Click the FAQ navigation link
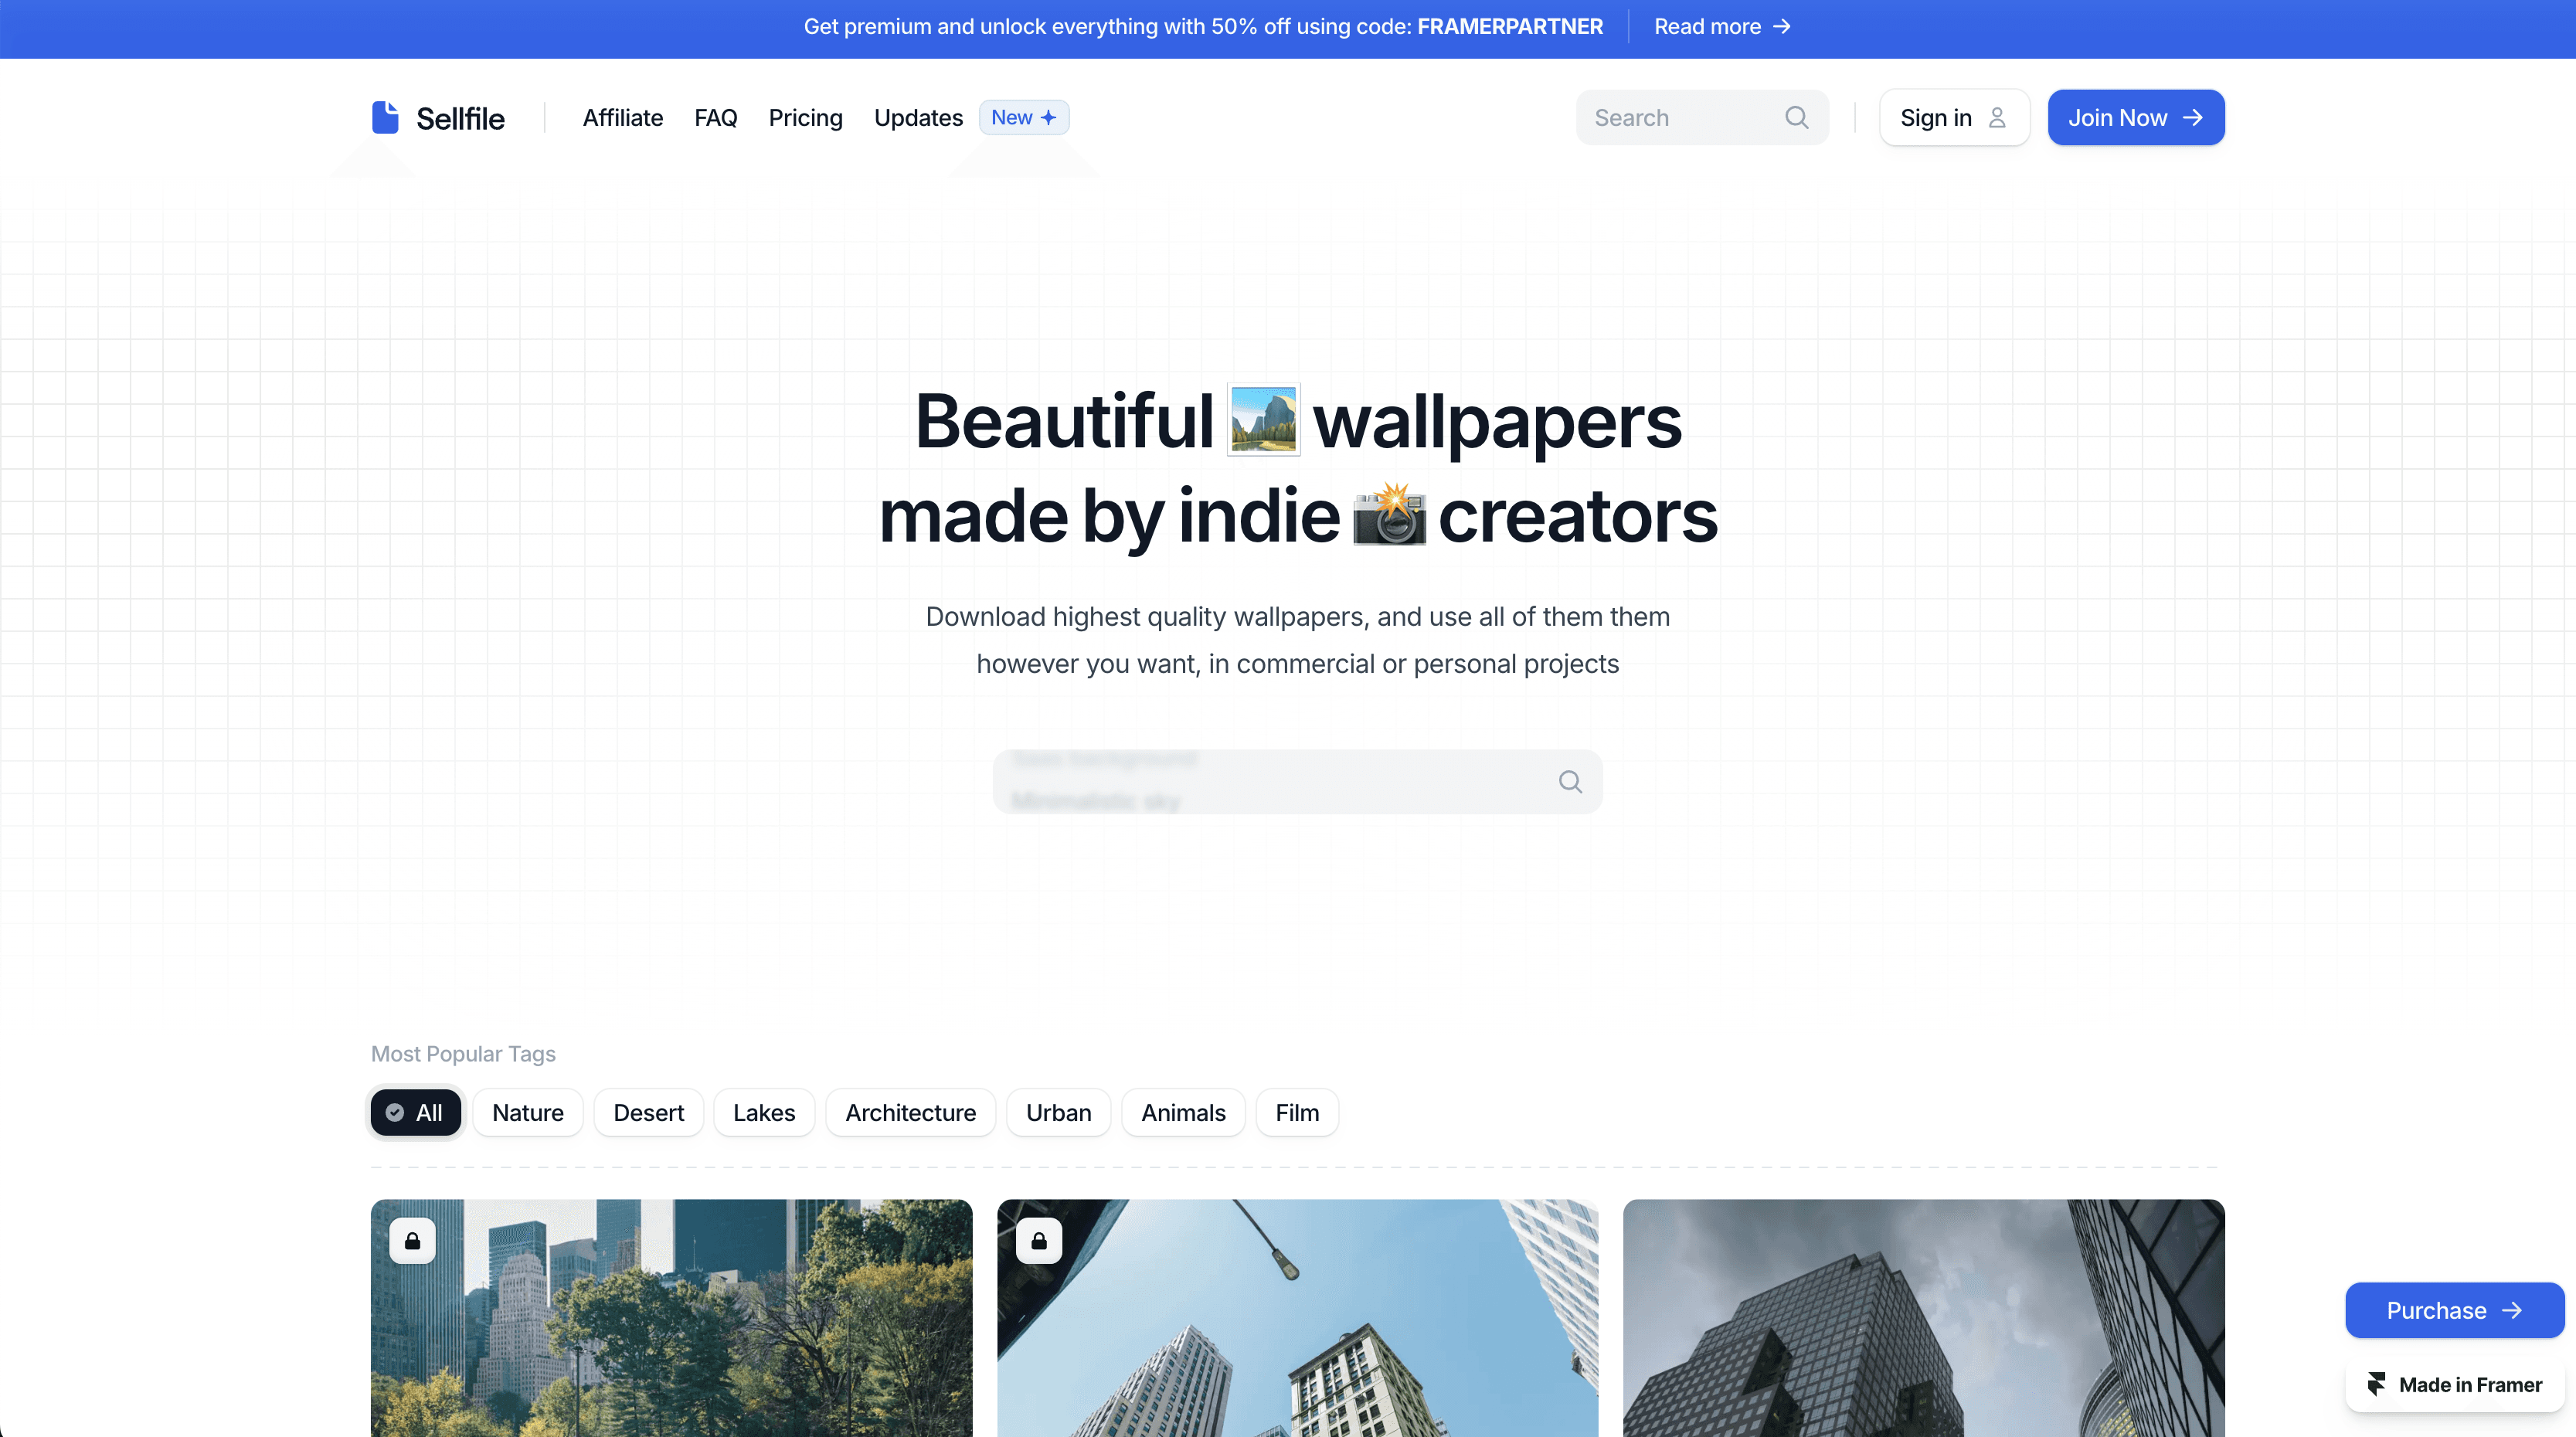Viewport: 2576px width, 1437px height. click(715, 117)
